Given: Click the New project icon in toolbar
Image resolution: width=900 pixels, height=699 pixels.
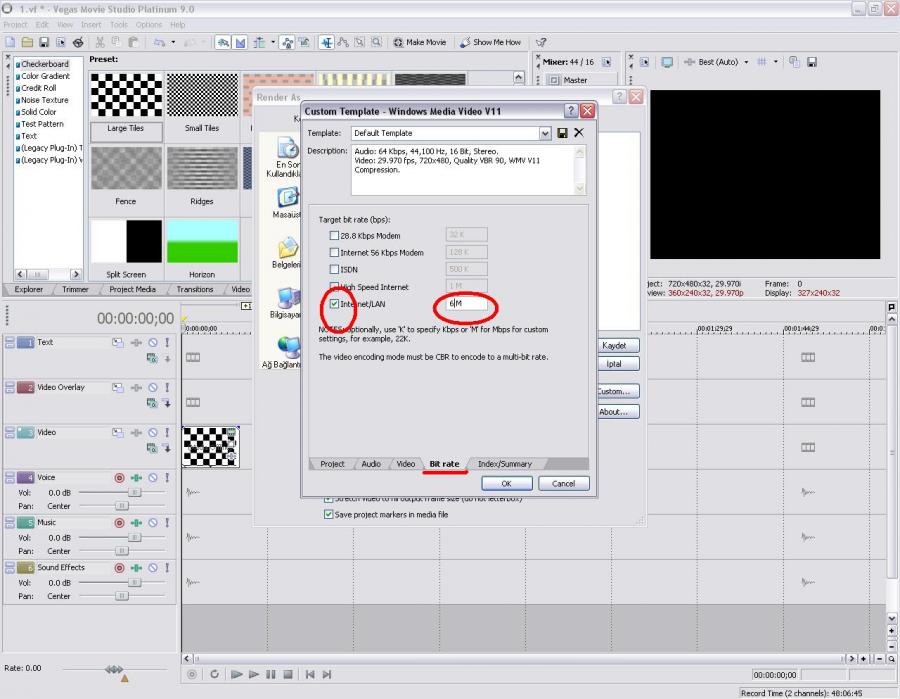Looking at the screenshot, I should [x=10, y=42].
